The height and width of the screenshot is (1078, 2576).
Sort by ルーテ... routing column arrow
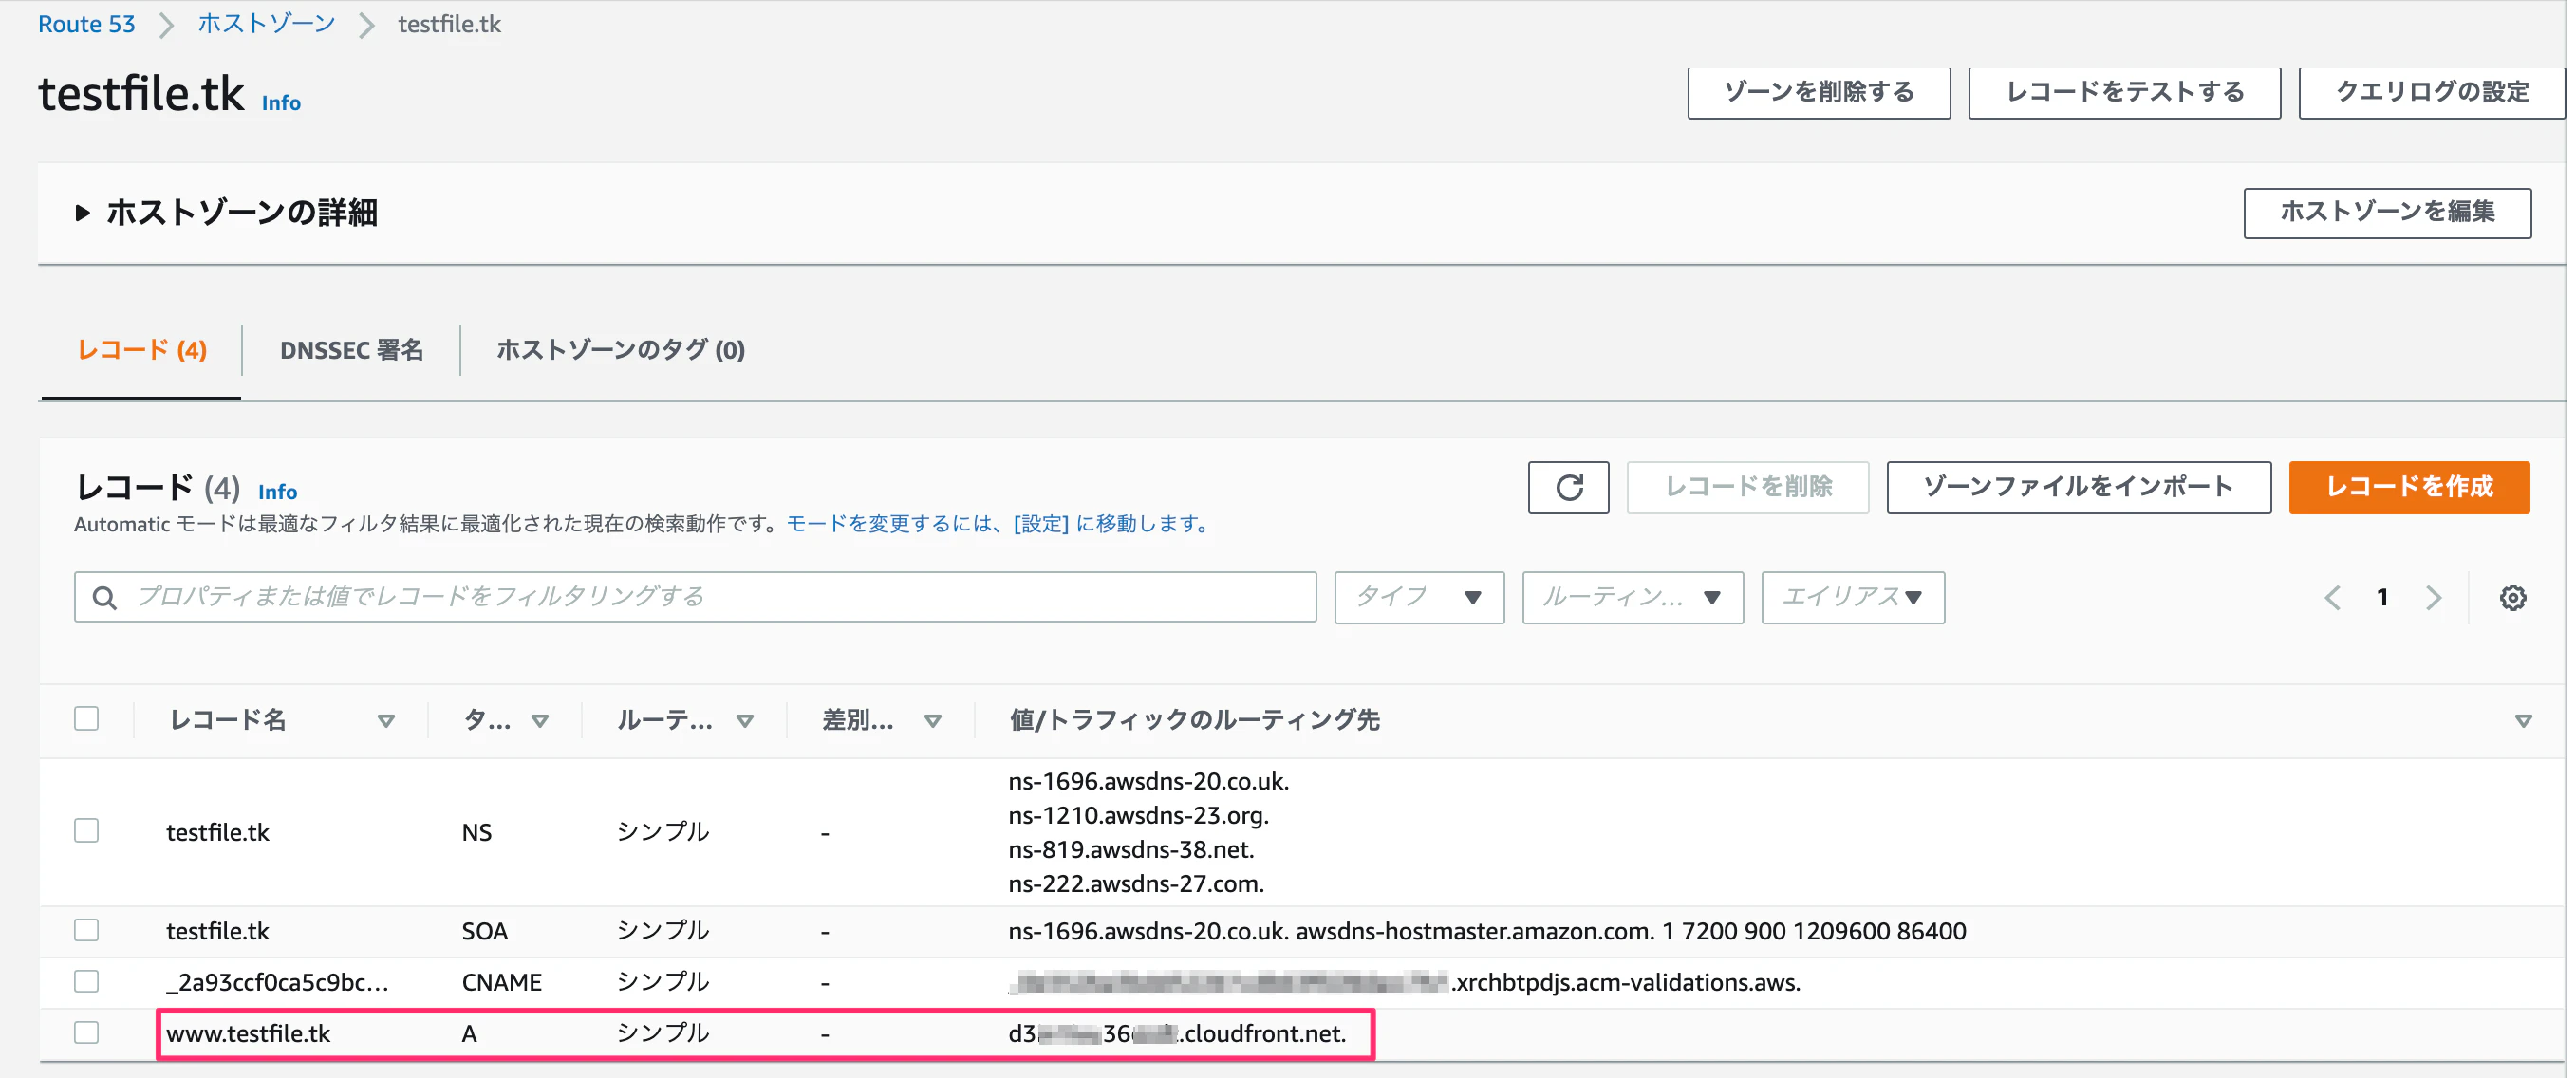point(745,721)
